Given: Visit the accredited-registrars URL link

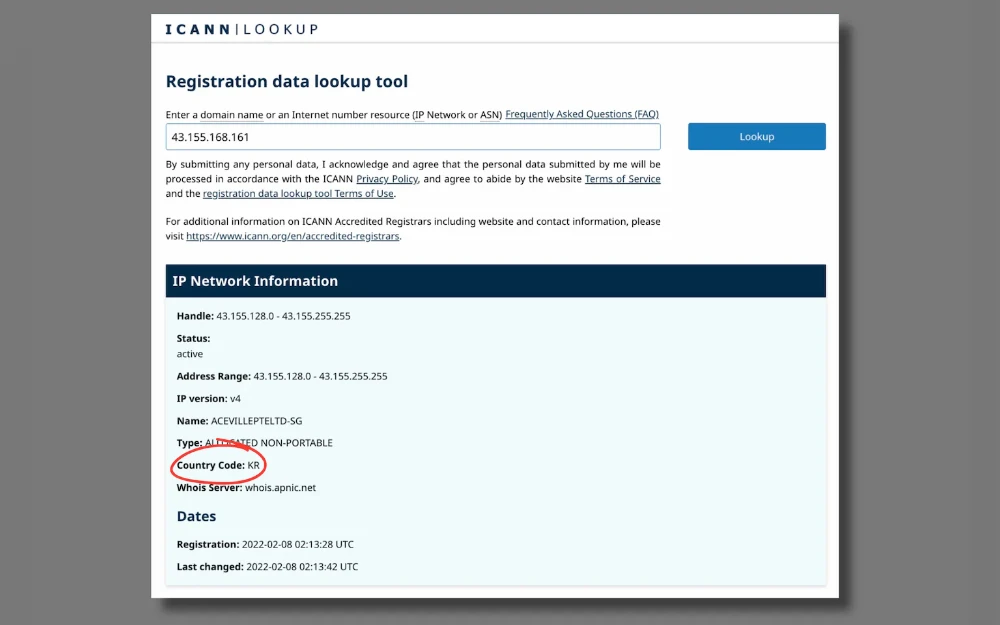Looking at the screenshot, I should click(293, 236).
